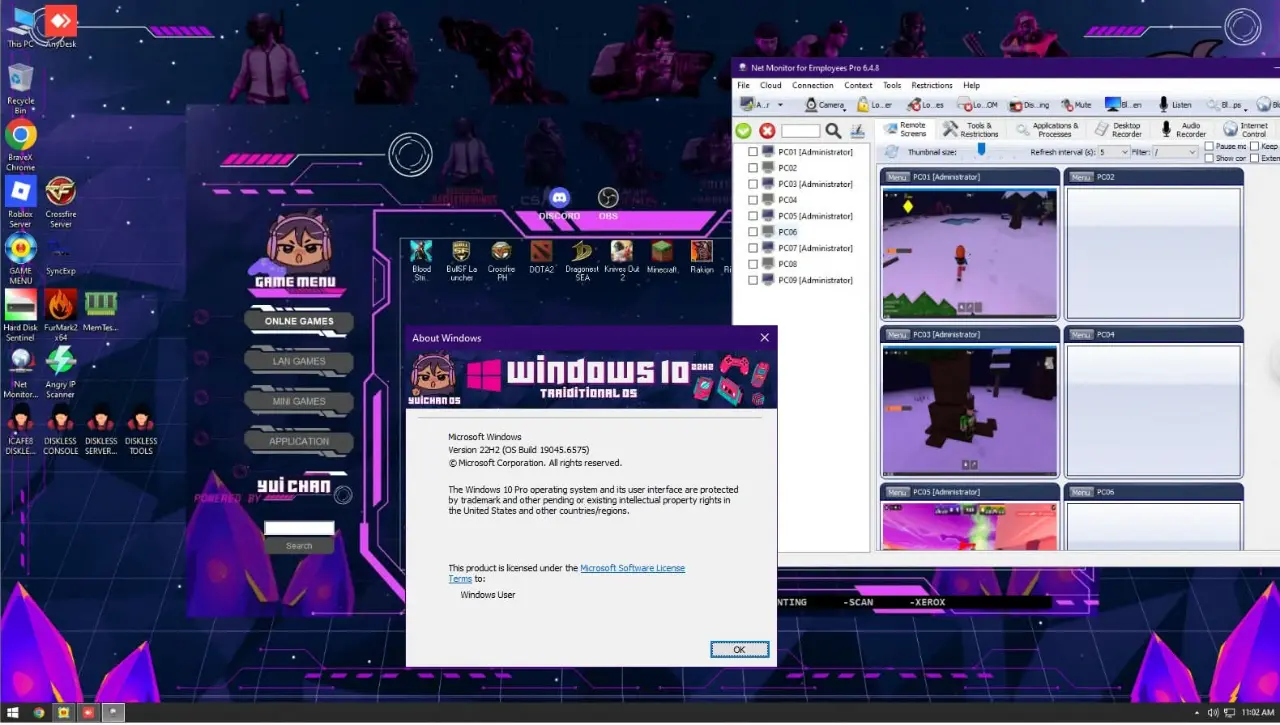Open the File menu in Net Monitor
Viewport: 1280px width, 725px height.
[x=743, y=85]
